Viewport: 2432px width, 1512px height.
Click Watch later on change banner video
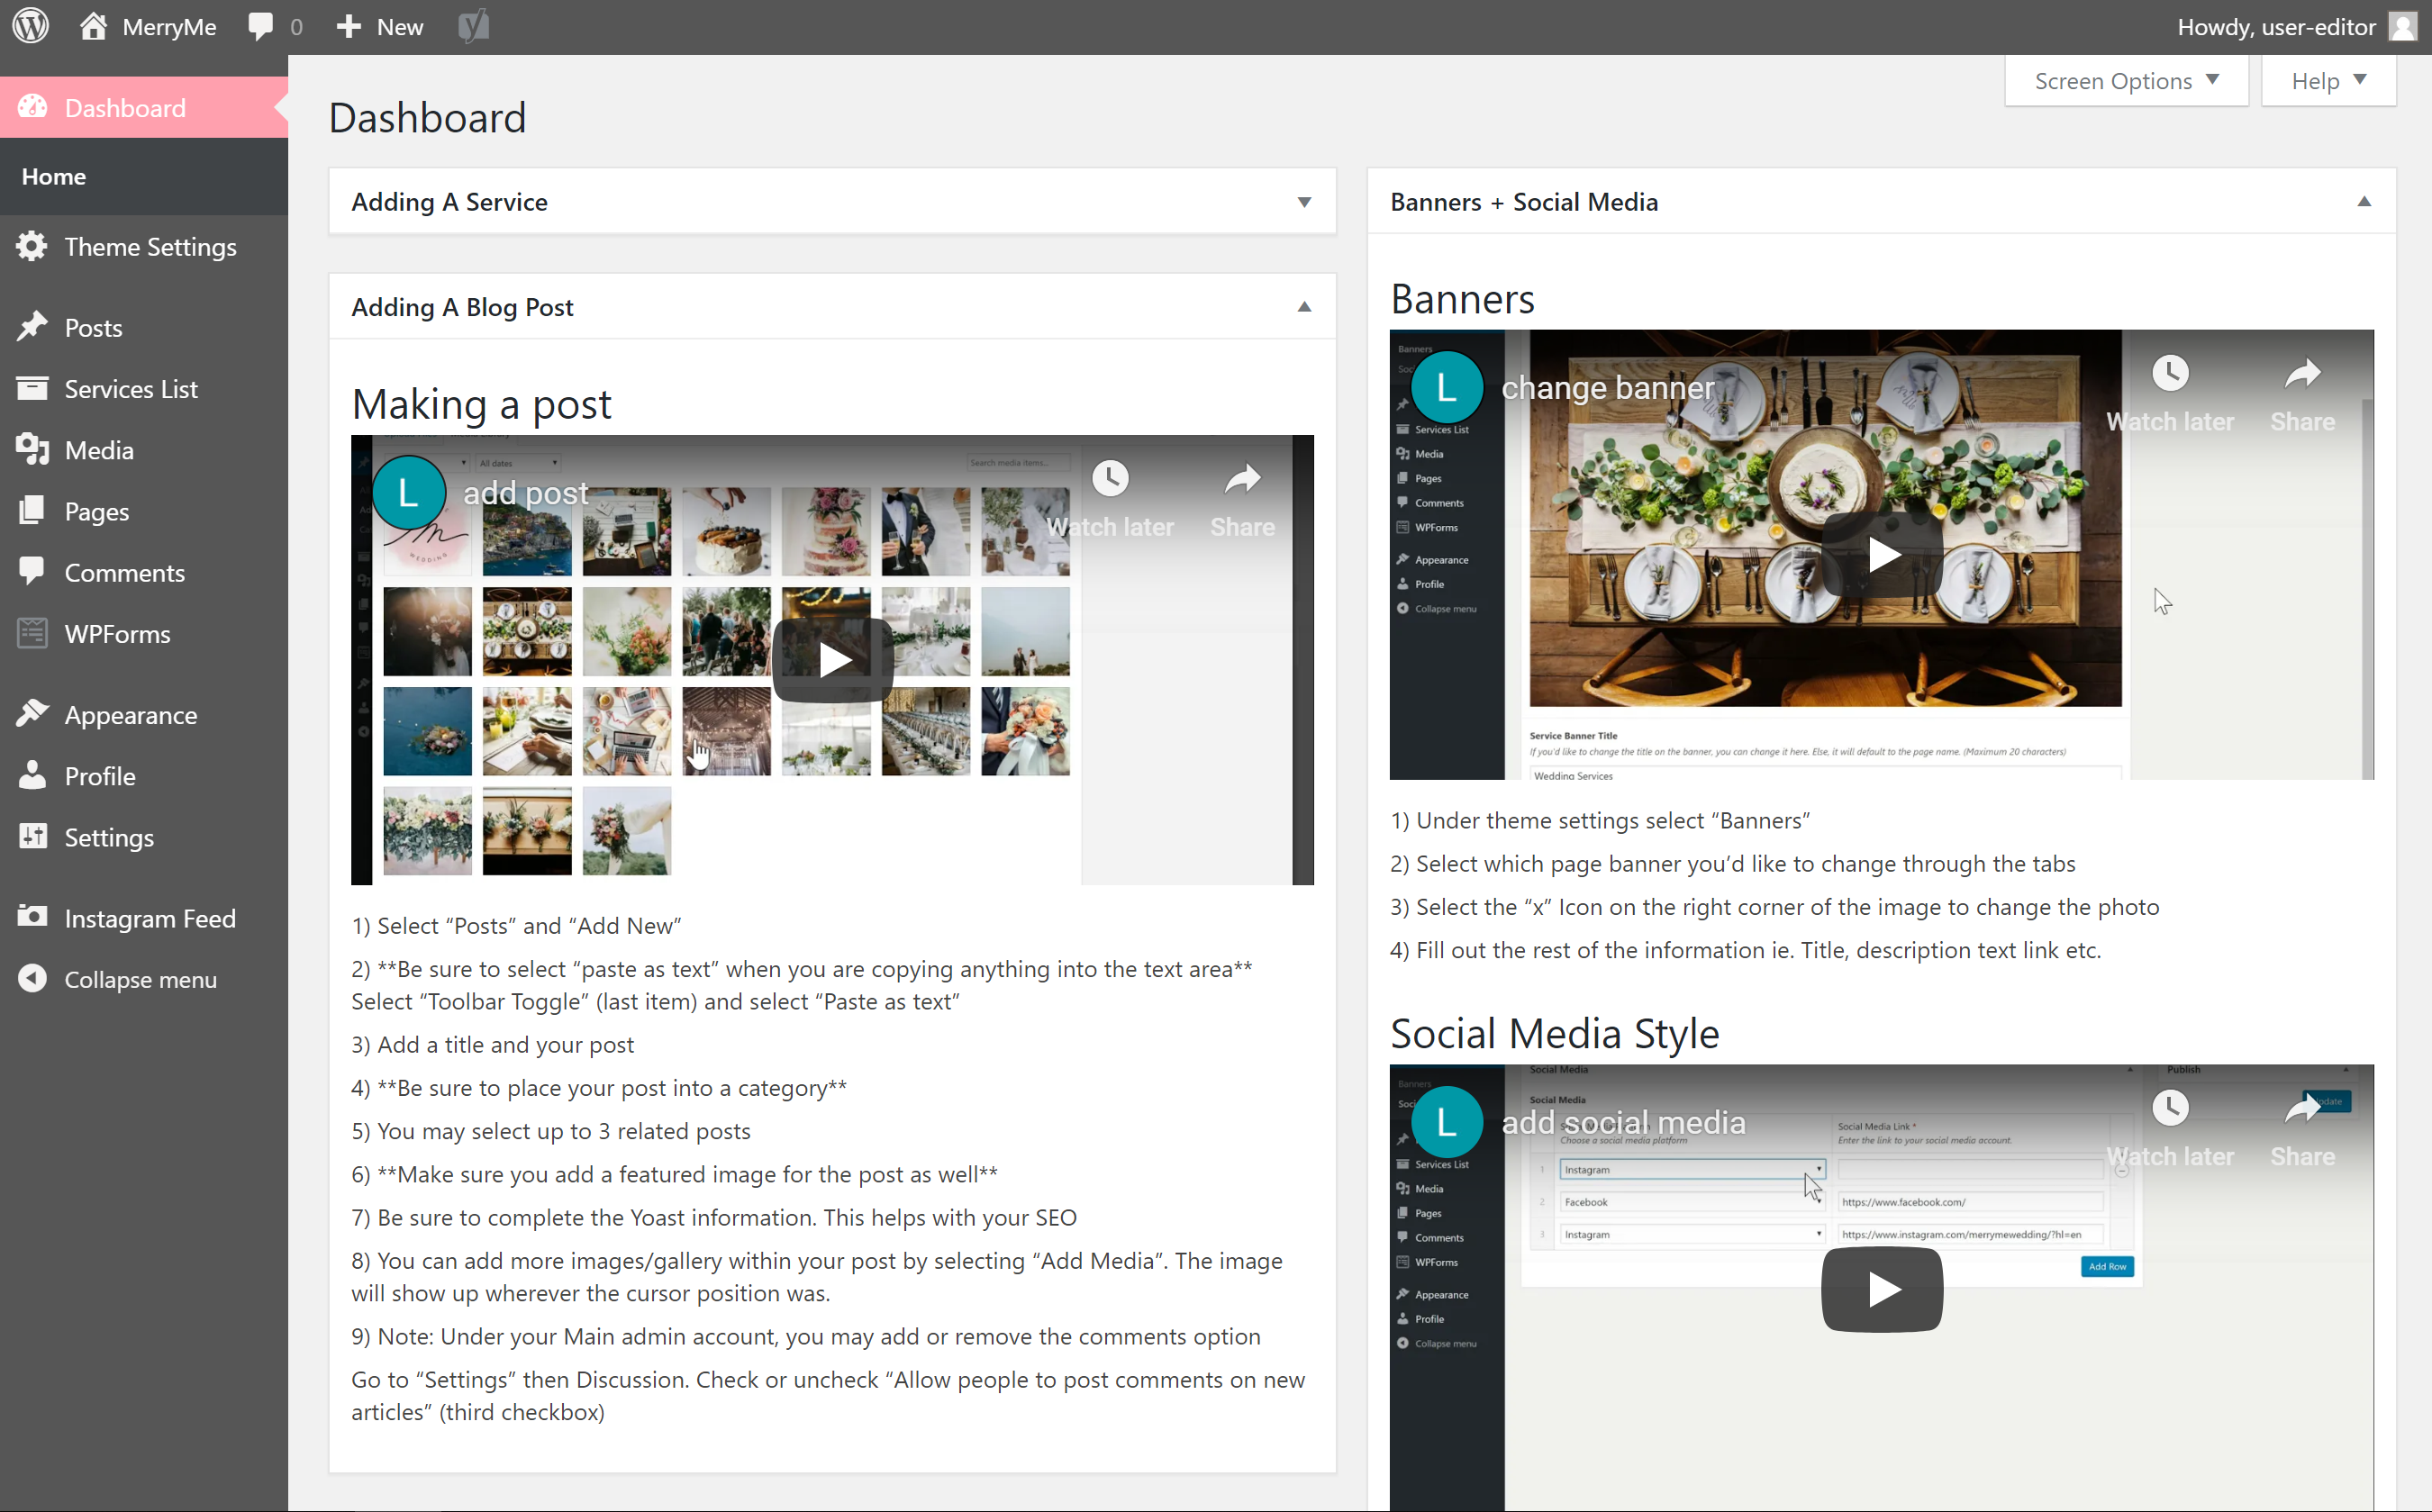tap(2170, 395)
